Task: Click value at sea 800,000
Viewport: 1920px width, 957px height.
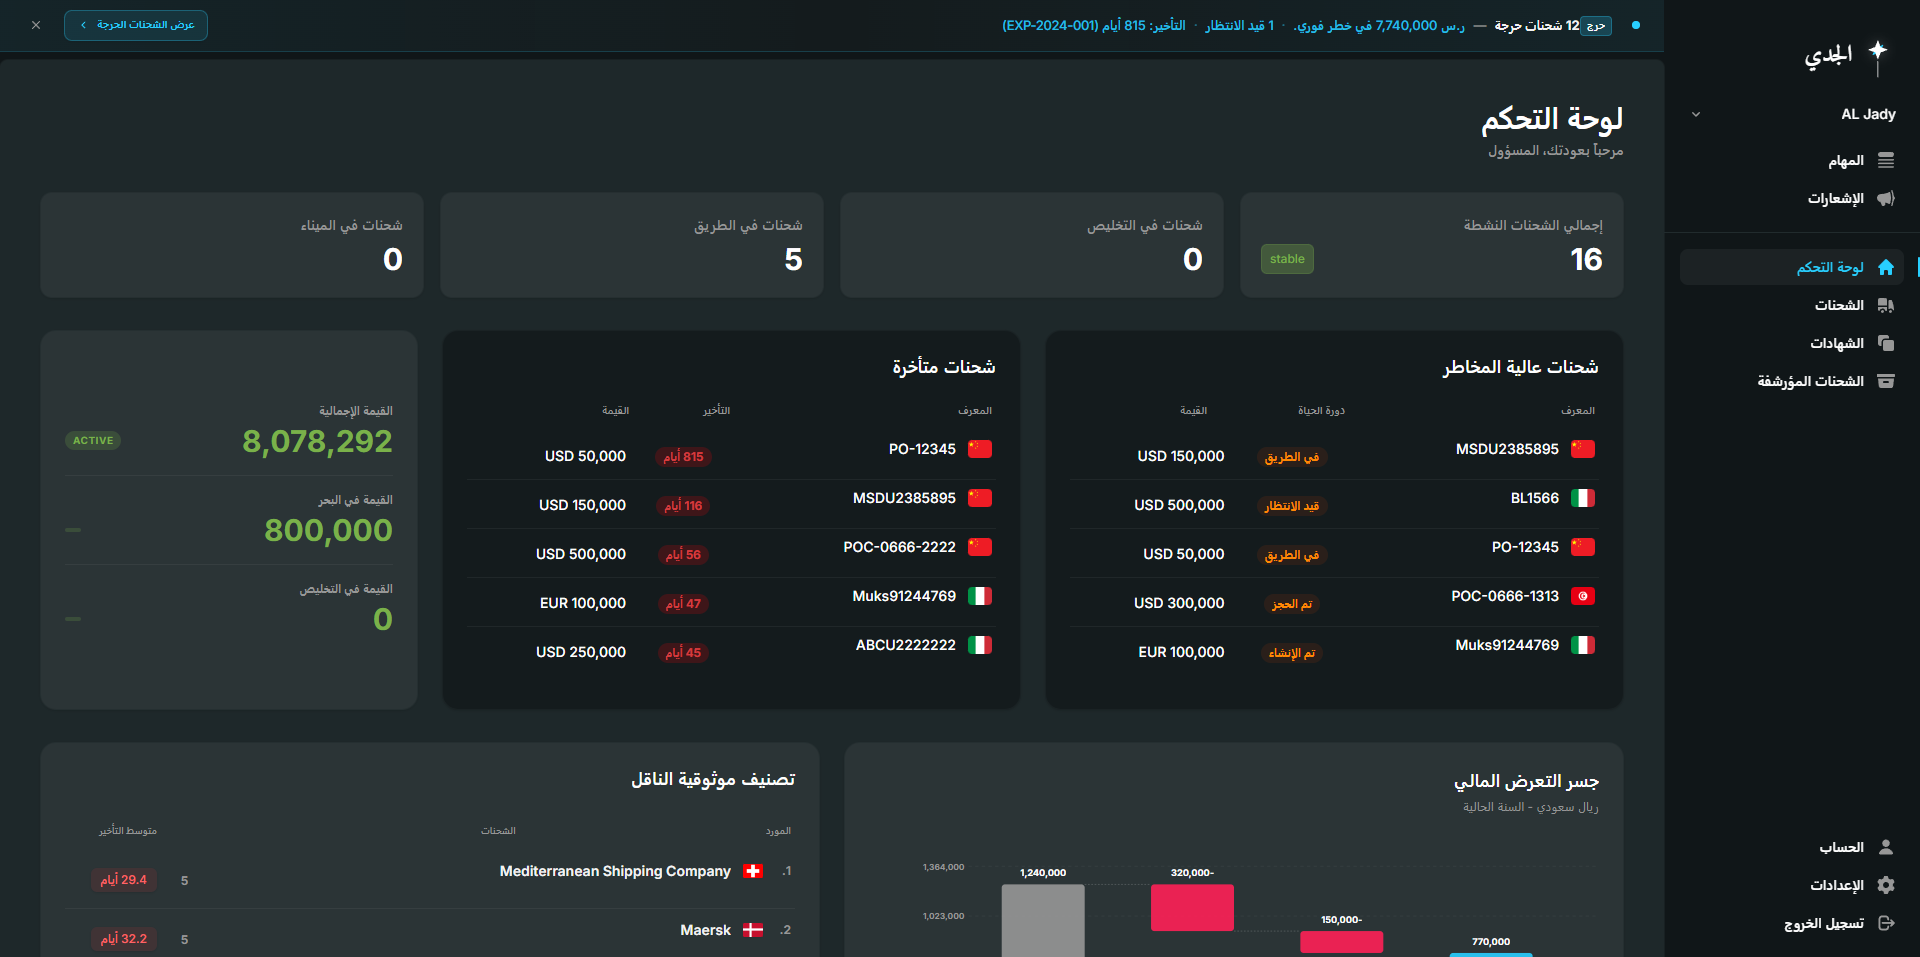Action: 328,530
